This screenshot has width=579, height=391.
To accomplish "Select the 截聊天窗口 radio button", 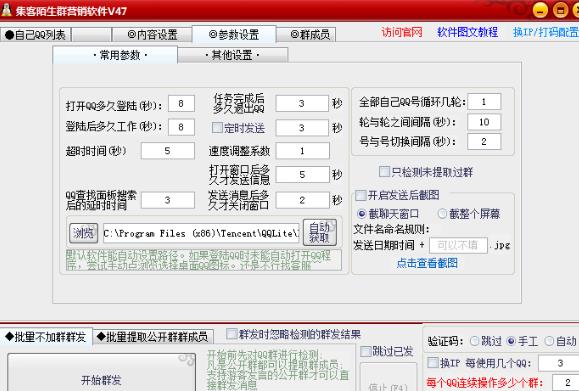I will 362,213.
